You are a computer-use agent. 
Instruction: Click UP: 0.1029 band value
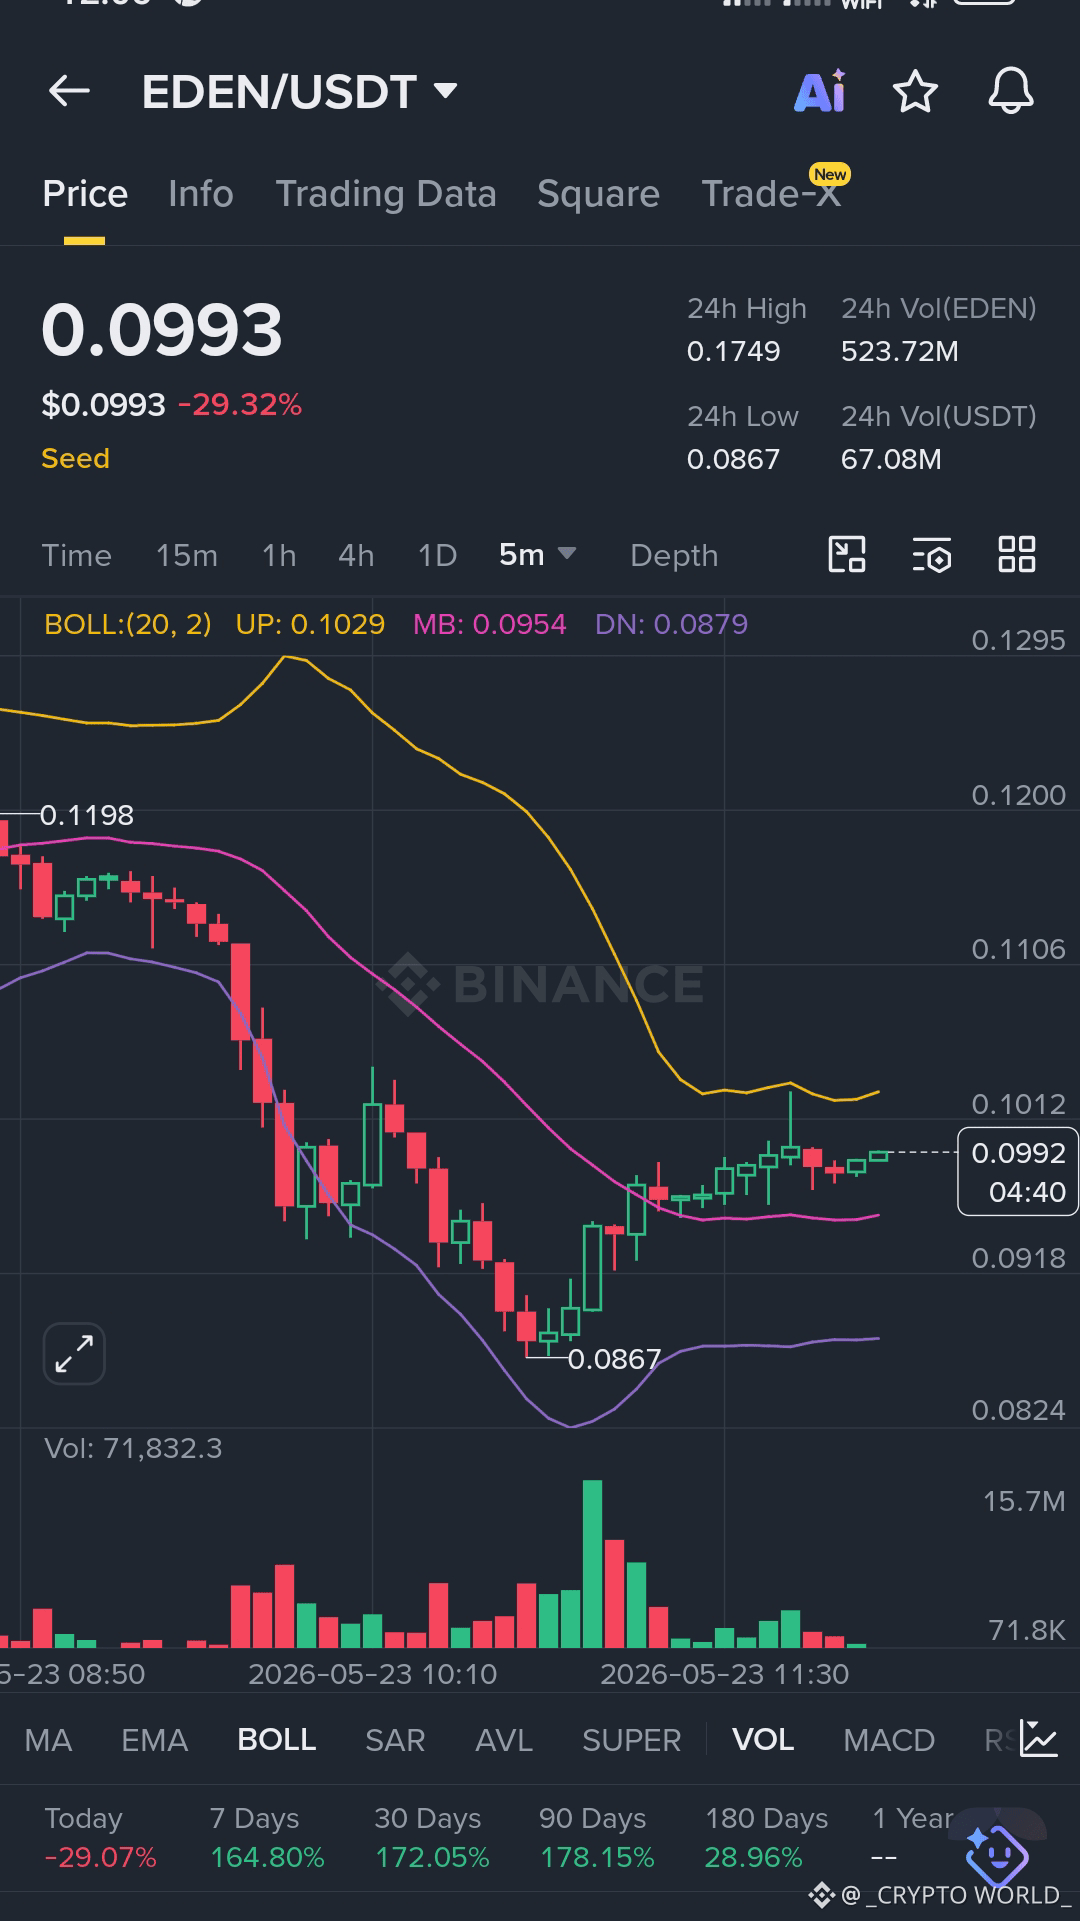click(x=310, y=625)
